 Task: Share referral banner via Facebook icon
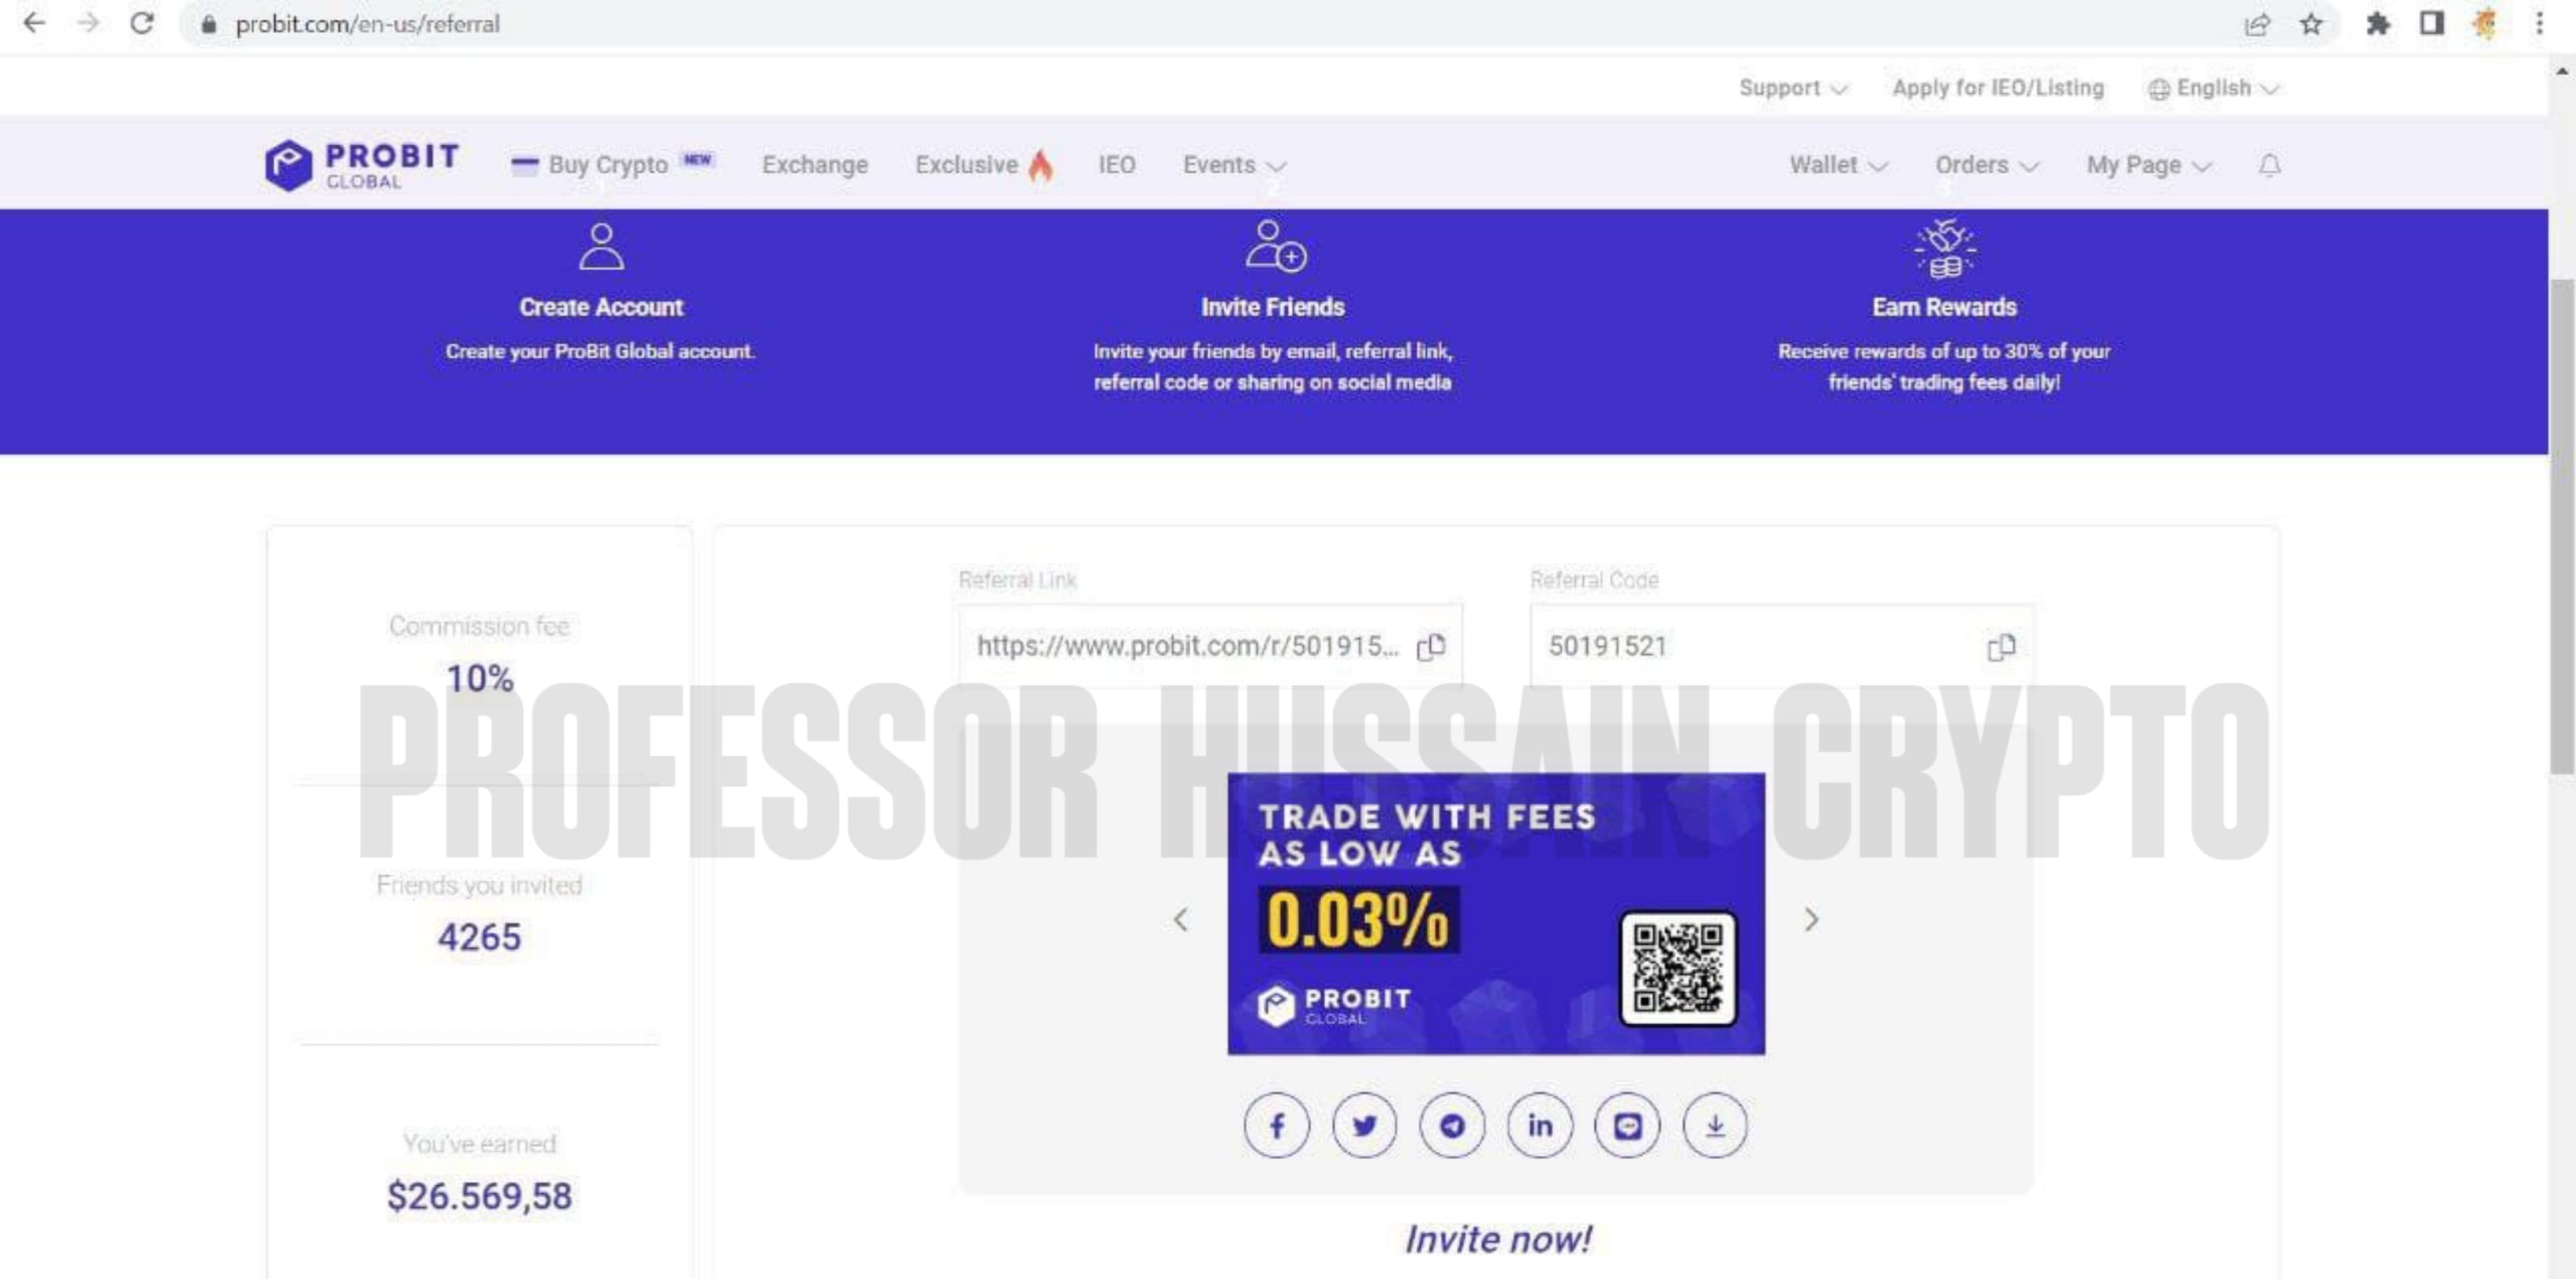point(1277,1125)
